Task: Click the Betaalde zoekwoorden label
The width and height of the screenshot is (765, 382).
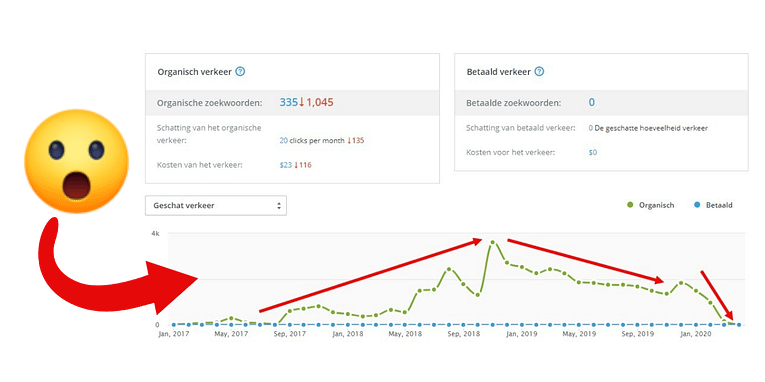Action: pos(514,103)
